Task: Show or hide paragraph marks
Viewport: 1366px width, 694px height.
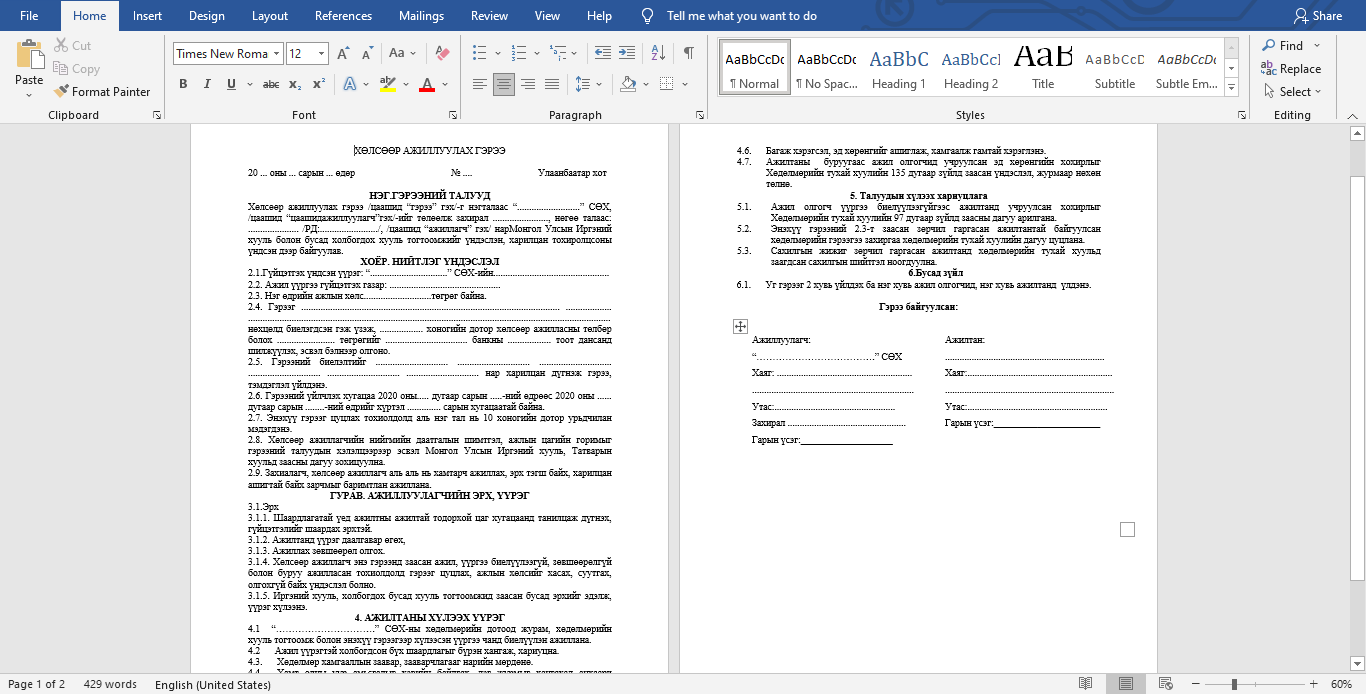Action: point(688,53)
